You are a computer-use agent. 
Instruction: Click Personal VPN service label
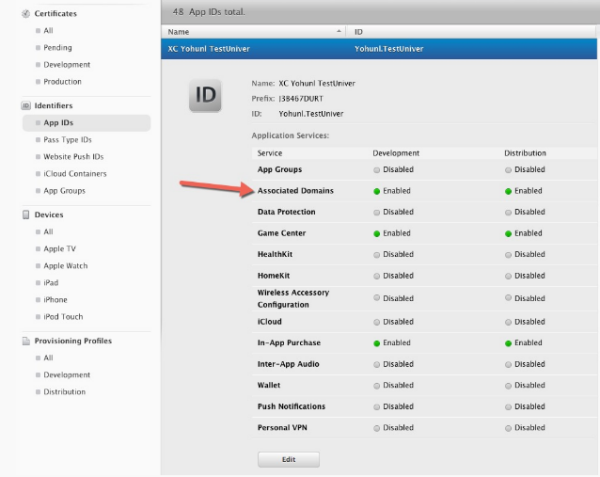pyautogui.click(x=282, y=428)
